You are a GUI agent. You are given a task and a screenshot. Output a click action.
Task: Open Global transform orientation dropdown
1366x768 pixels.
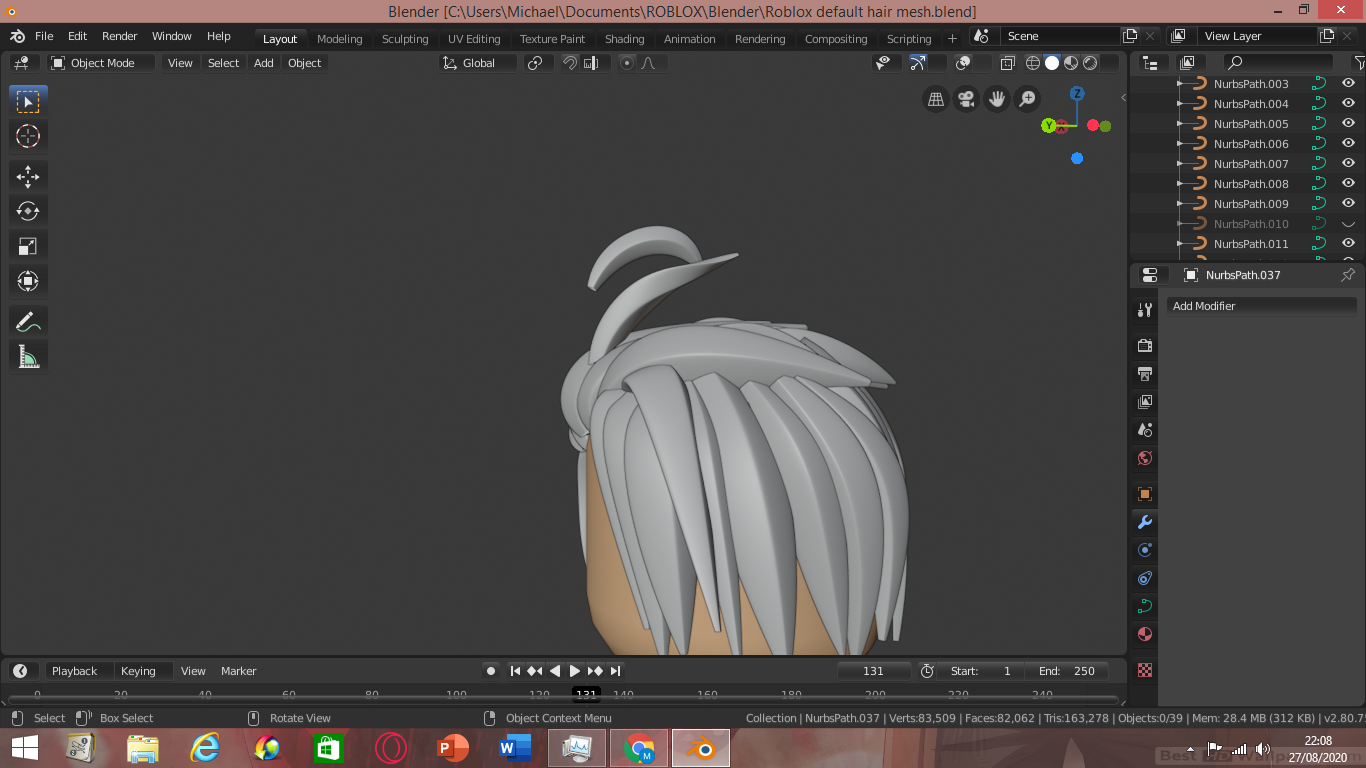click(479, 63)
